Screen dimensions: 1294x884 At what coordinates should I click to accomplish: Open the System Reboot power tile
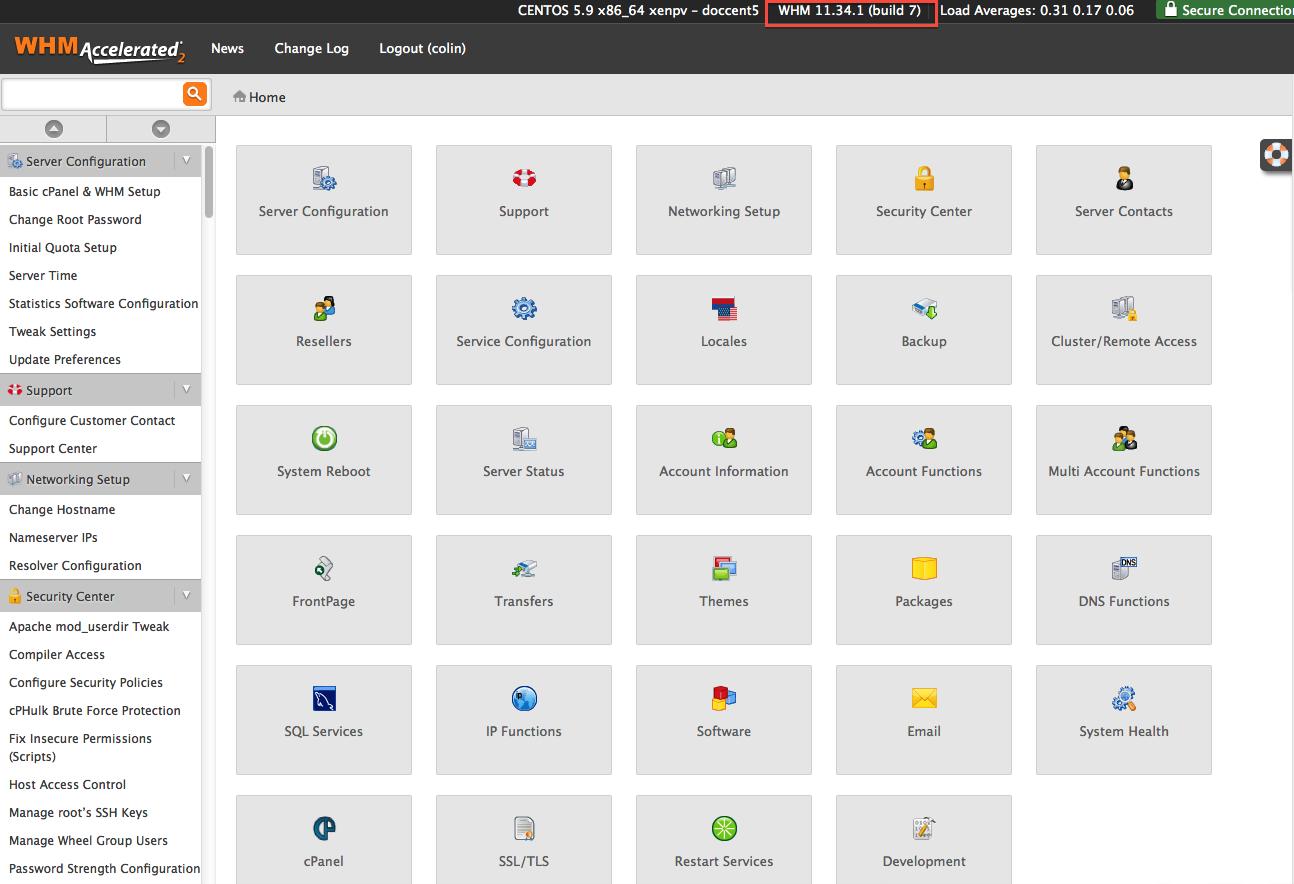pyautogui.click(x=324, y=460)
